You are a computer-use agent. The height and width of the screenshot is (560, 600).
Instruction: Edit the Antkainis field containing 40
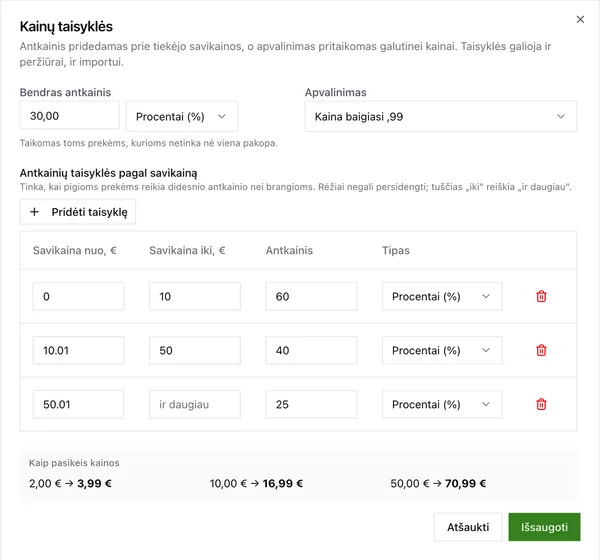pos(311,350)
